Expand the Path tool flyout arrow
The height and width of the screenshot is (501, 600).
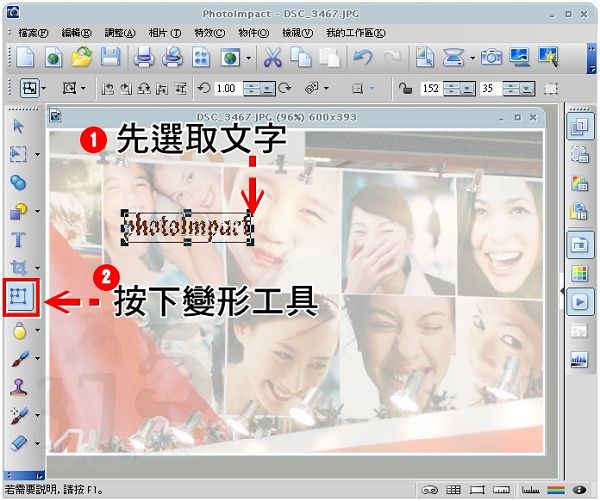[38, 211]
